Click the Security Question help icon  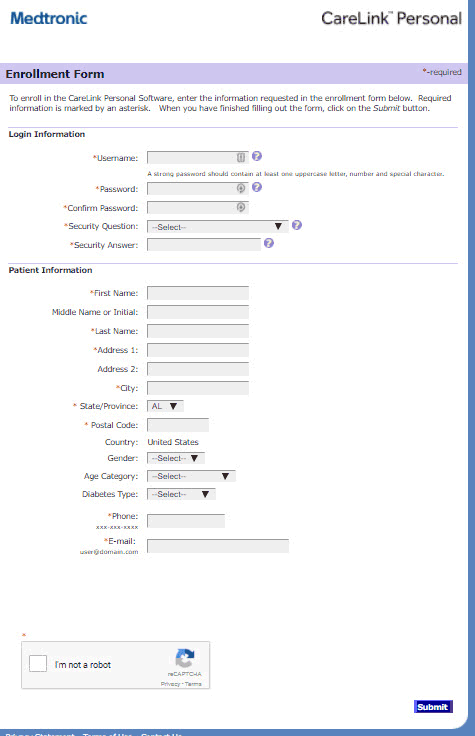point(297,225)
